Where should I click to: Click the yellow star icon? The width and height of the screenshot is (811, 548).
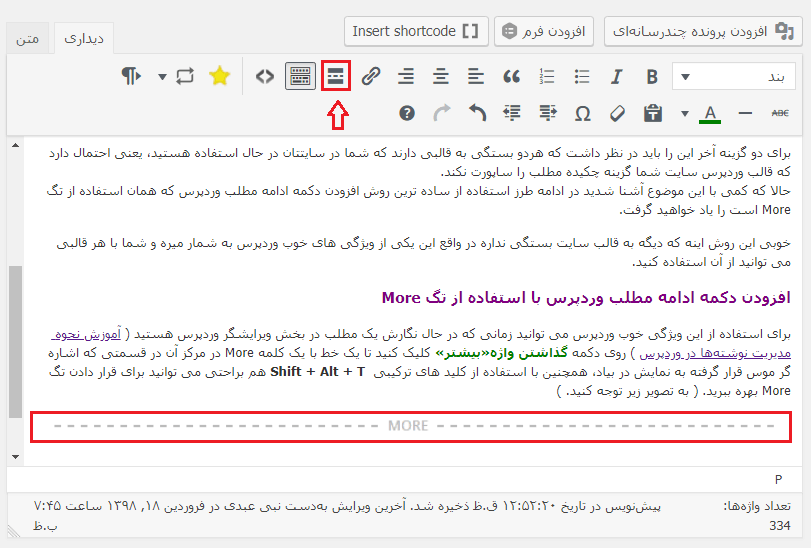[219, 77]
